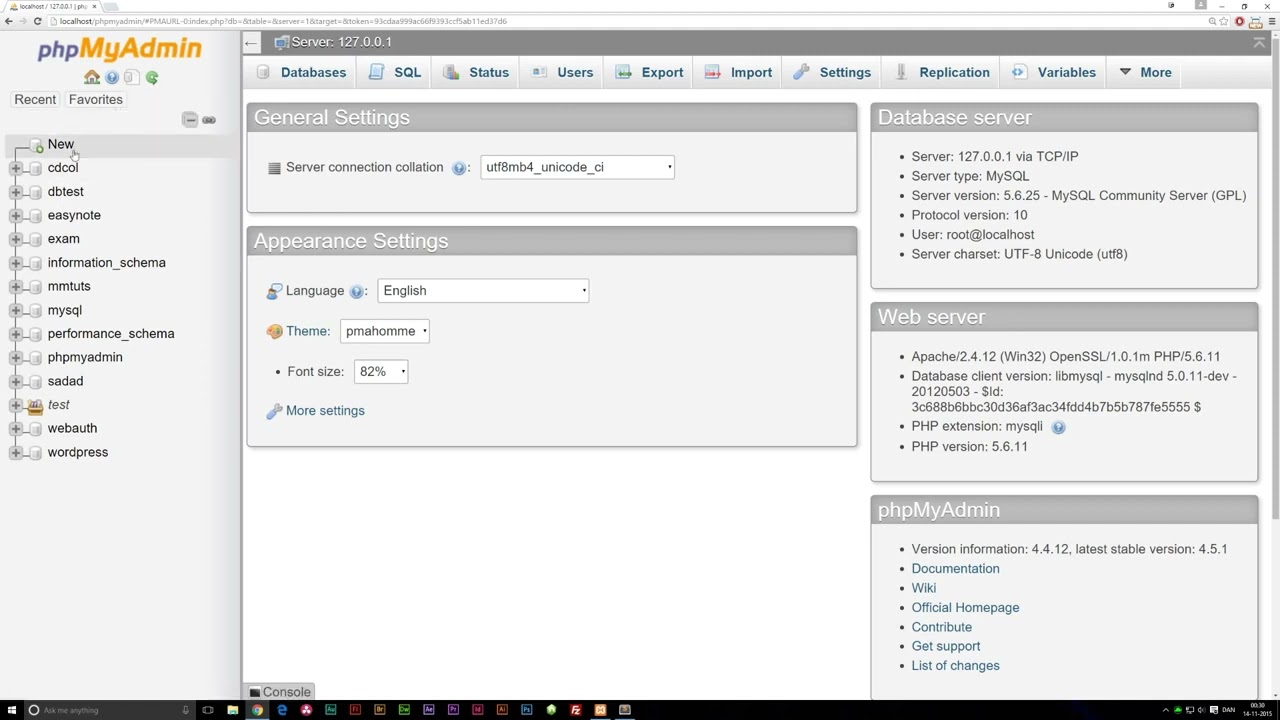Bookmark page with Chrome star icon

tap(1224, 21)
